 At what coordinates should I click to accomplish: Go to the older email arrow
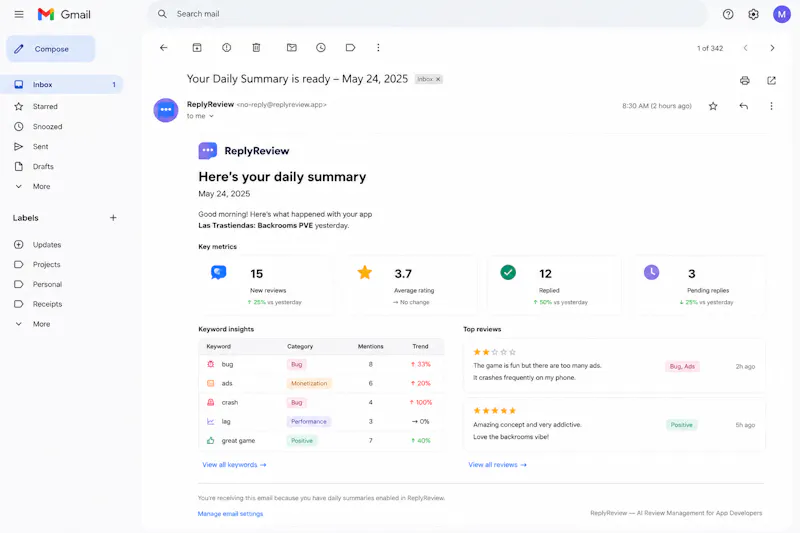[x=772, y=48]
